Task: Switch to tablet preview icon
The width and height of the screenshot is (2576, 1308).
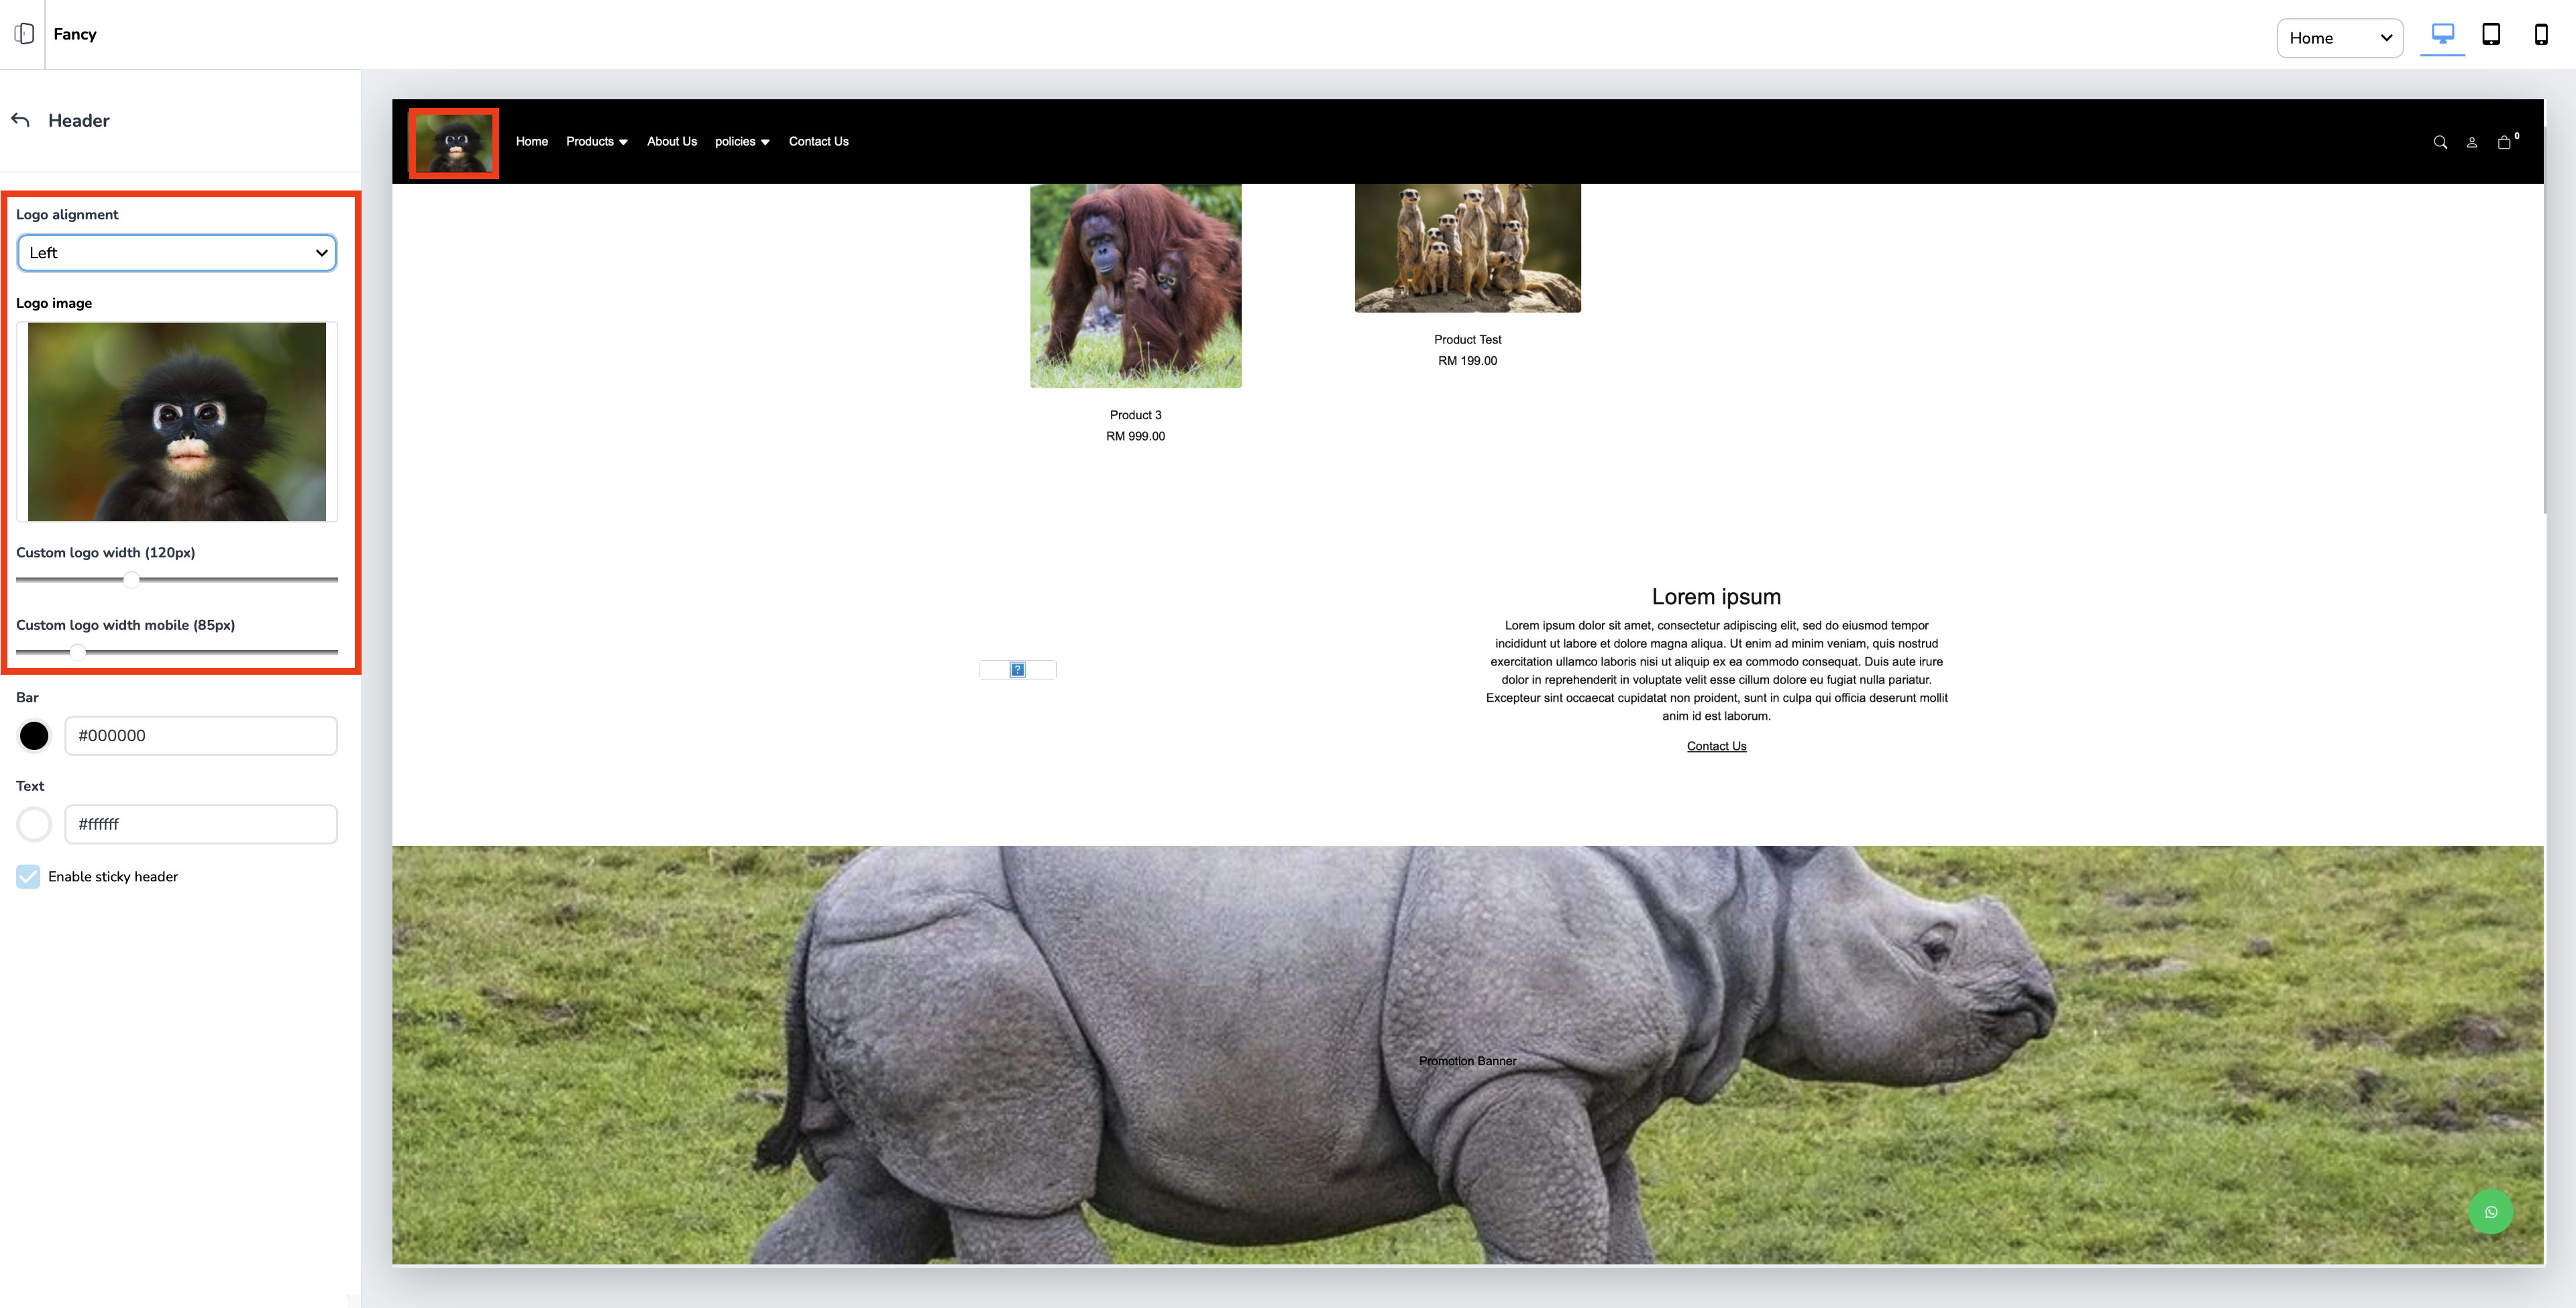Action: click(2491, 34)
